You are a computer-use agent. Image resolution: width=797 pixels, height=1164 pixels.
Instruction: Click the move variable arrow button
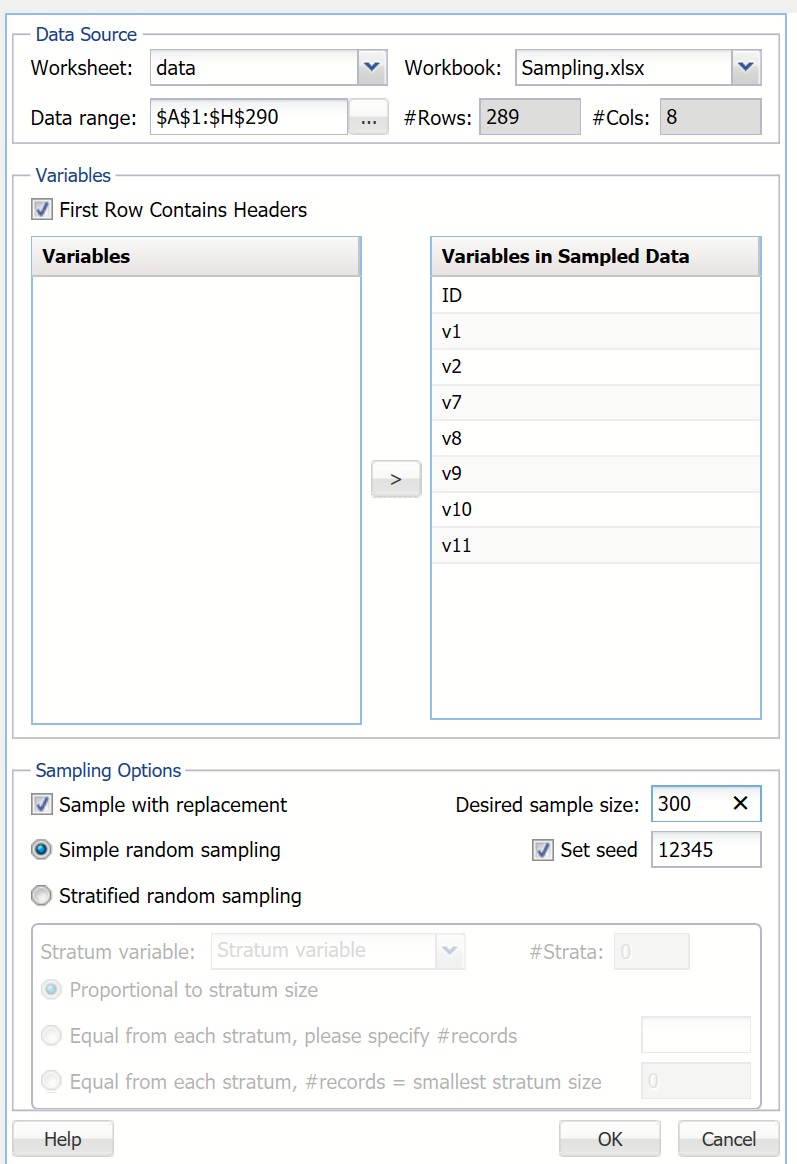(x=396, y=479)
